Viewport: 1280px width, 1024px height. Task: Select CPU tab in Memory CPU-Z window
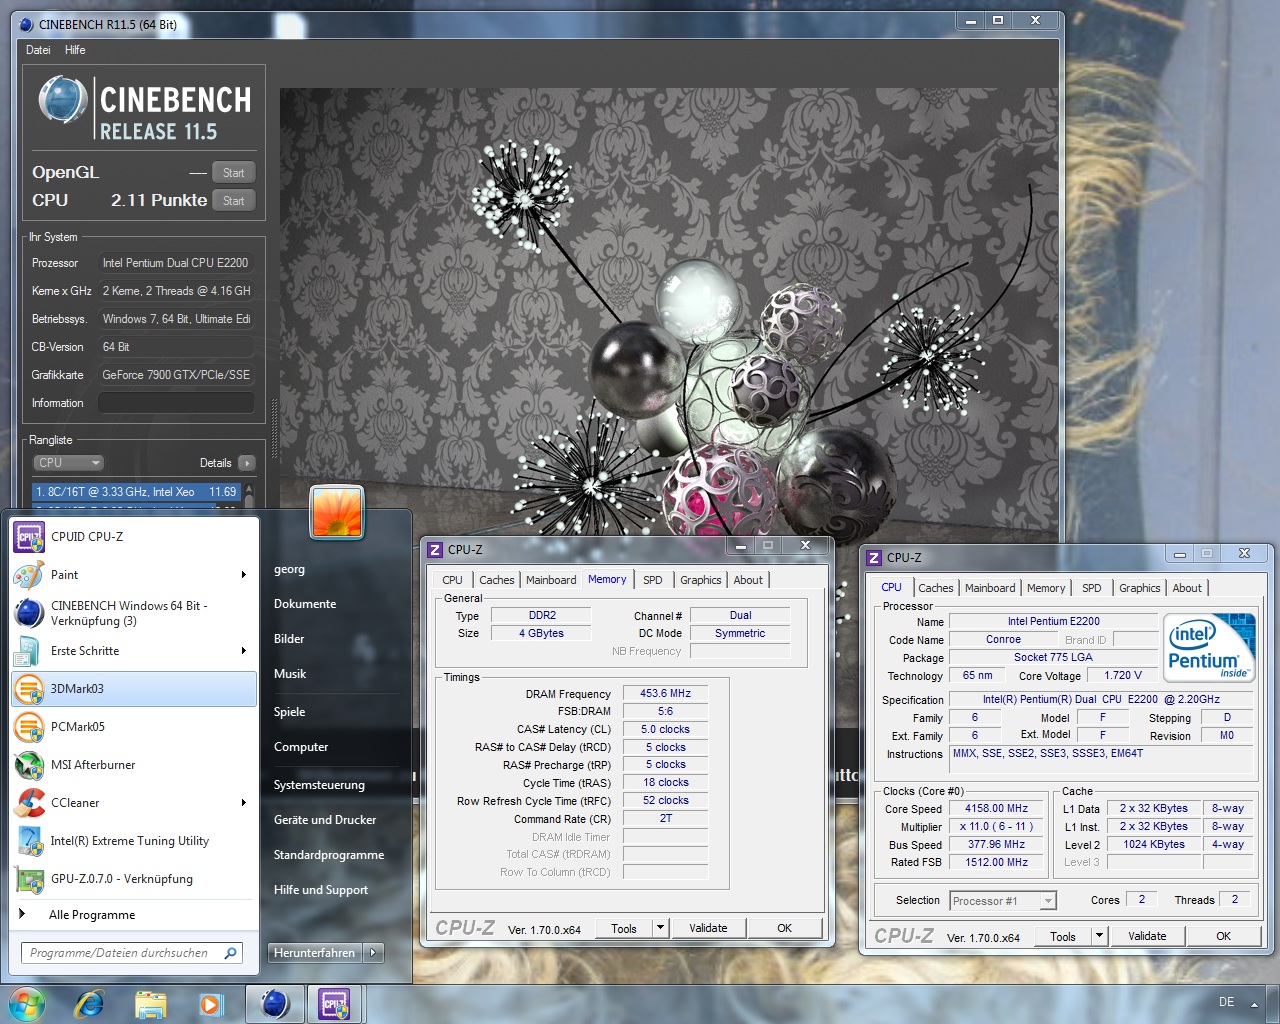click(x=452, y=580)
